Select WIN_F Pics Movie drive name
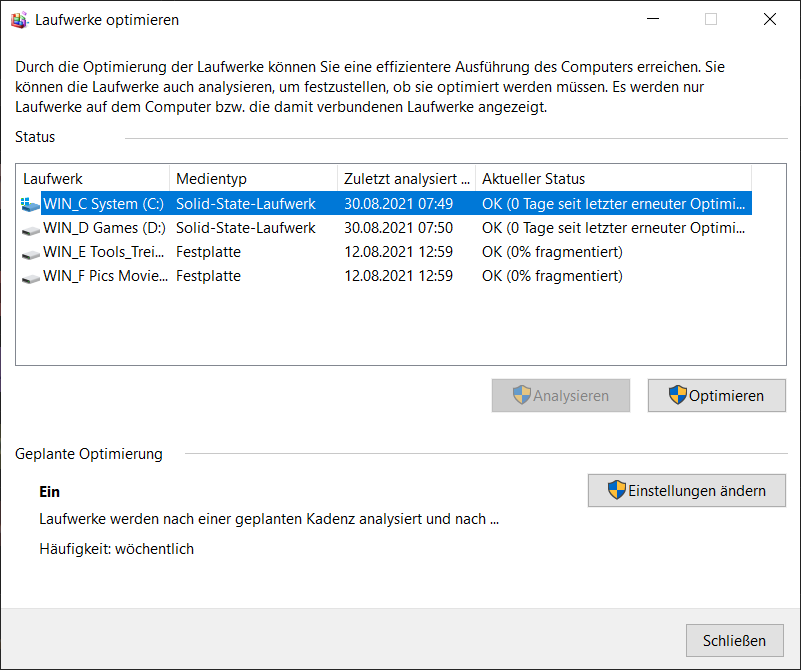 pyautogui.click(x=103, y=276)
